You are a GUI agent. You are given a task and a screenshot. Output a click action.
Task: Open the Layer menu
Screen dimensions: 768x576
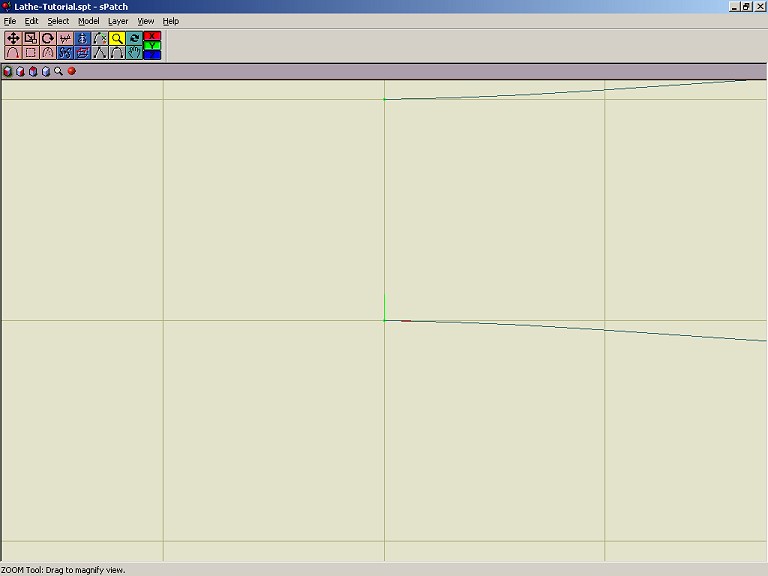coord(118,21)
